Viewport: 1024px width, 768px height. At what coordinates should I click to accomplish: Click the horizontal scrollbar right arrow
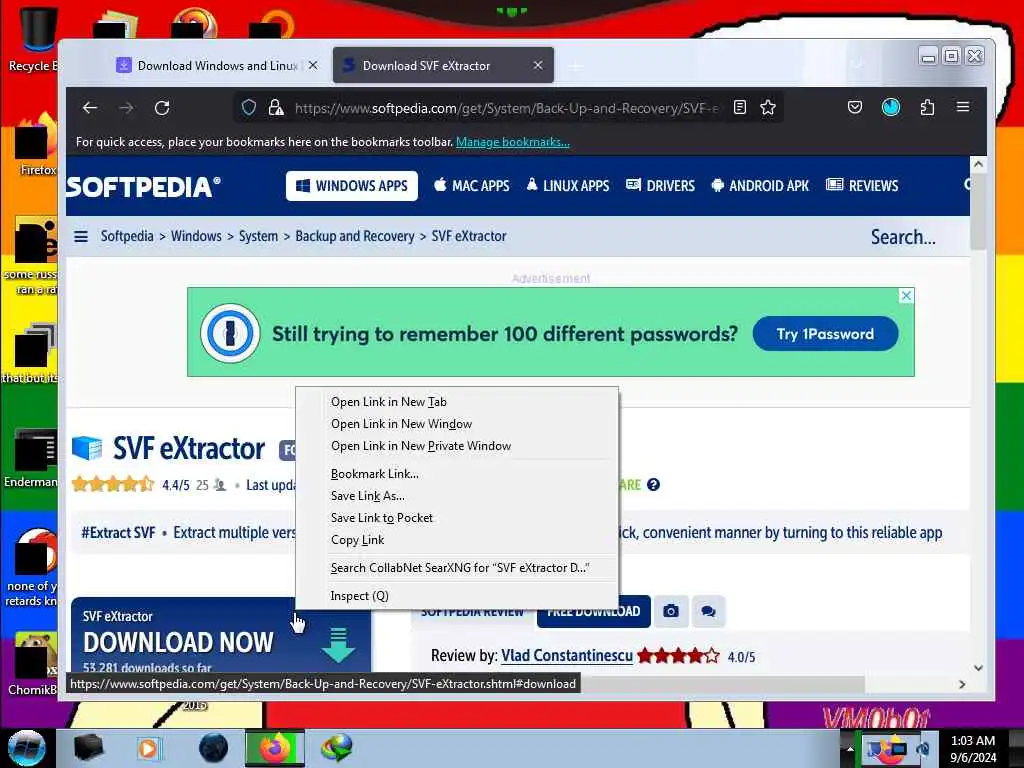pos(961,684)
